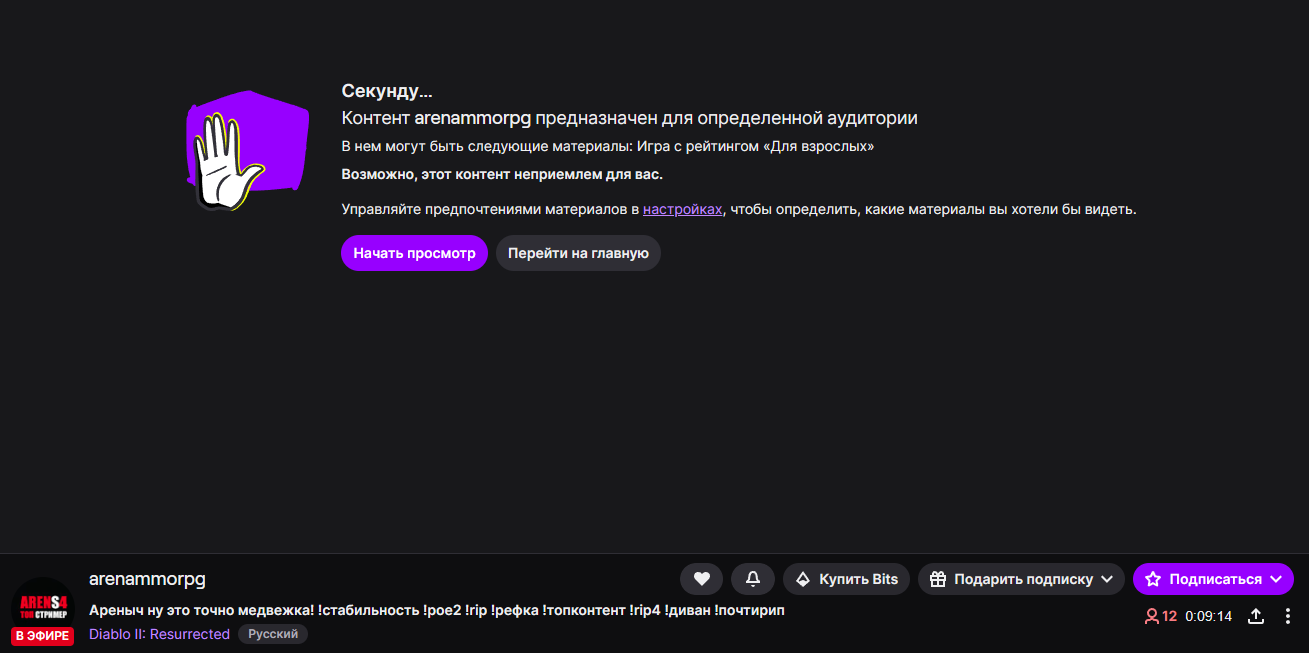
Task: Click the Возможно, этот контент неприемлем text
Action: 502,174
